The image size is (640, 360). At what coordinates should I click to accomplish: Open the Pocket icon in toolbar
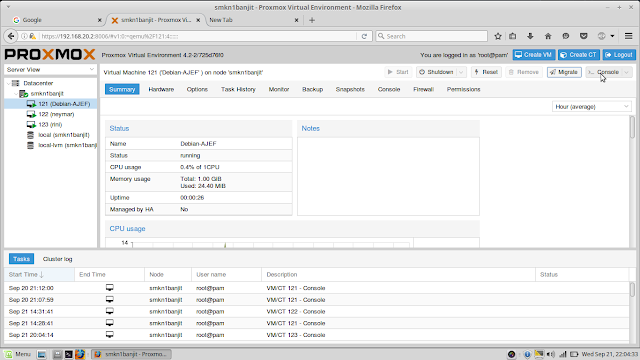click(x=584, y=36)
